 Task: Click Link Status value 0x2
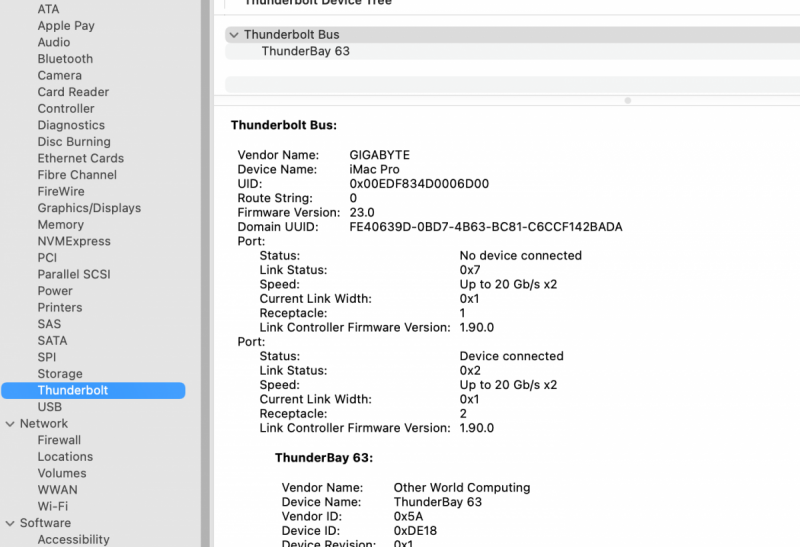point(469,370)
